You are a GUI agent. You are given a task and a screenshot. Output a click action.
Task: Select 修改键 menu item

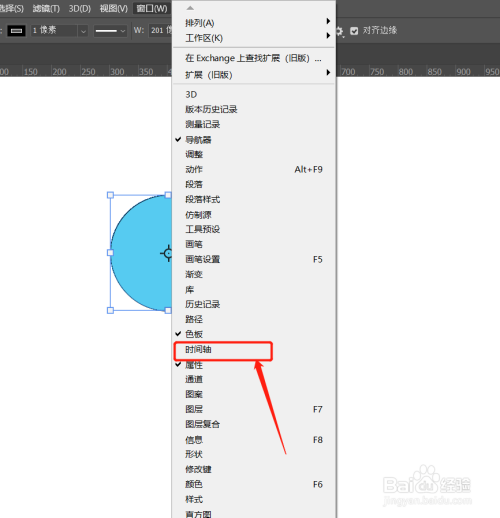pyautogui.click(x=254, y=469)
